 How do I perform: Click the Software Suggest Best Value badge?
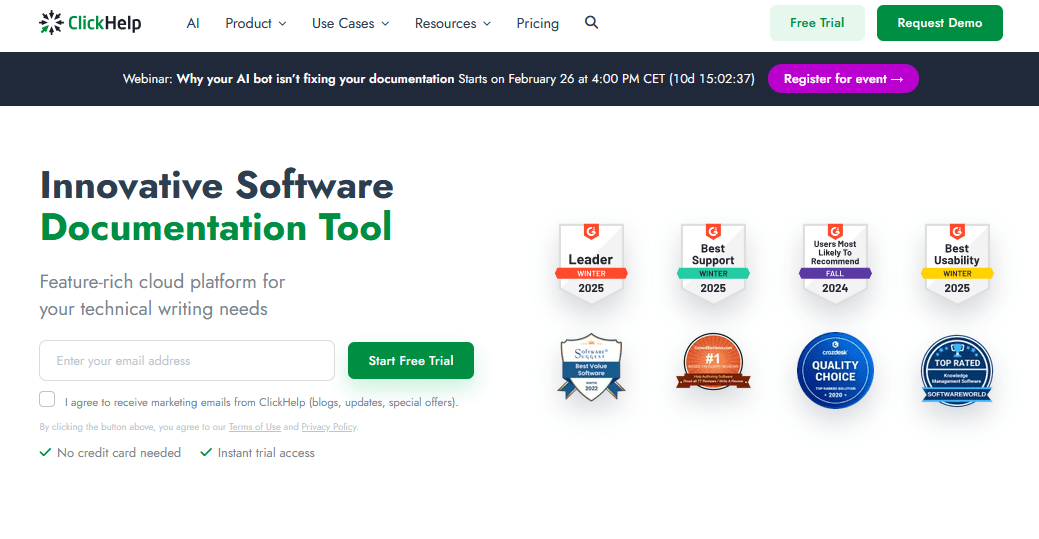coord(591,367)
